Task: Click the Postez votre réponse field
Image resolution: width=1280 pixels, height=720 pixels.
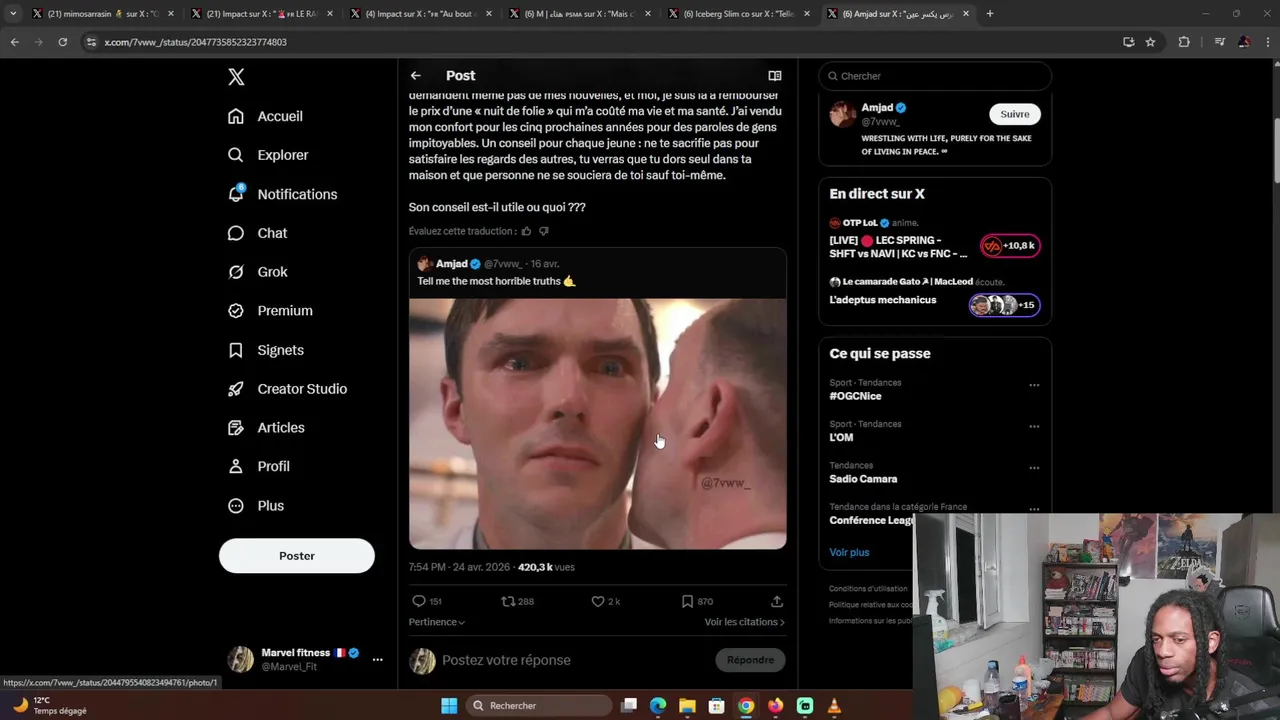Action: pyautogui.click(x=570, y=660)
